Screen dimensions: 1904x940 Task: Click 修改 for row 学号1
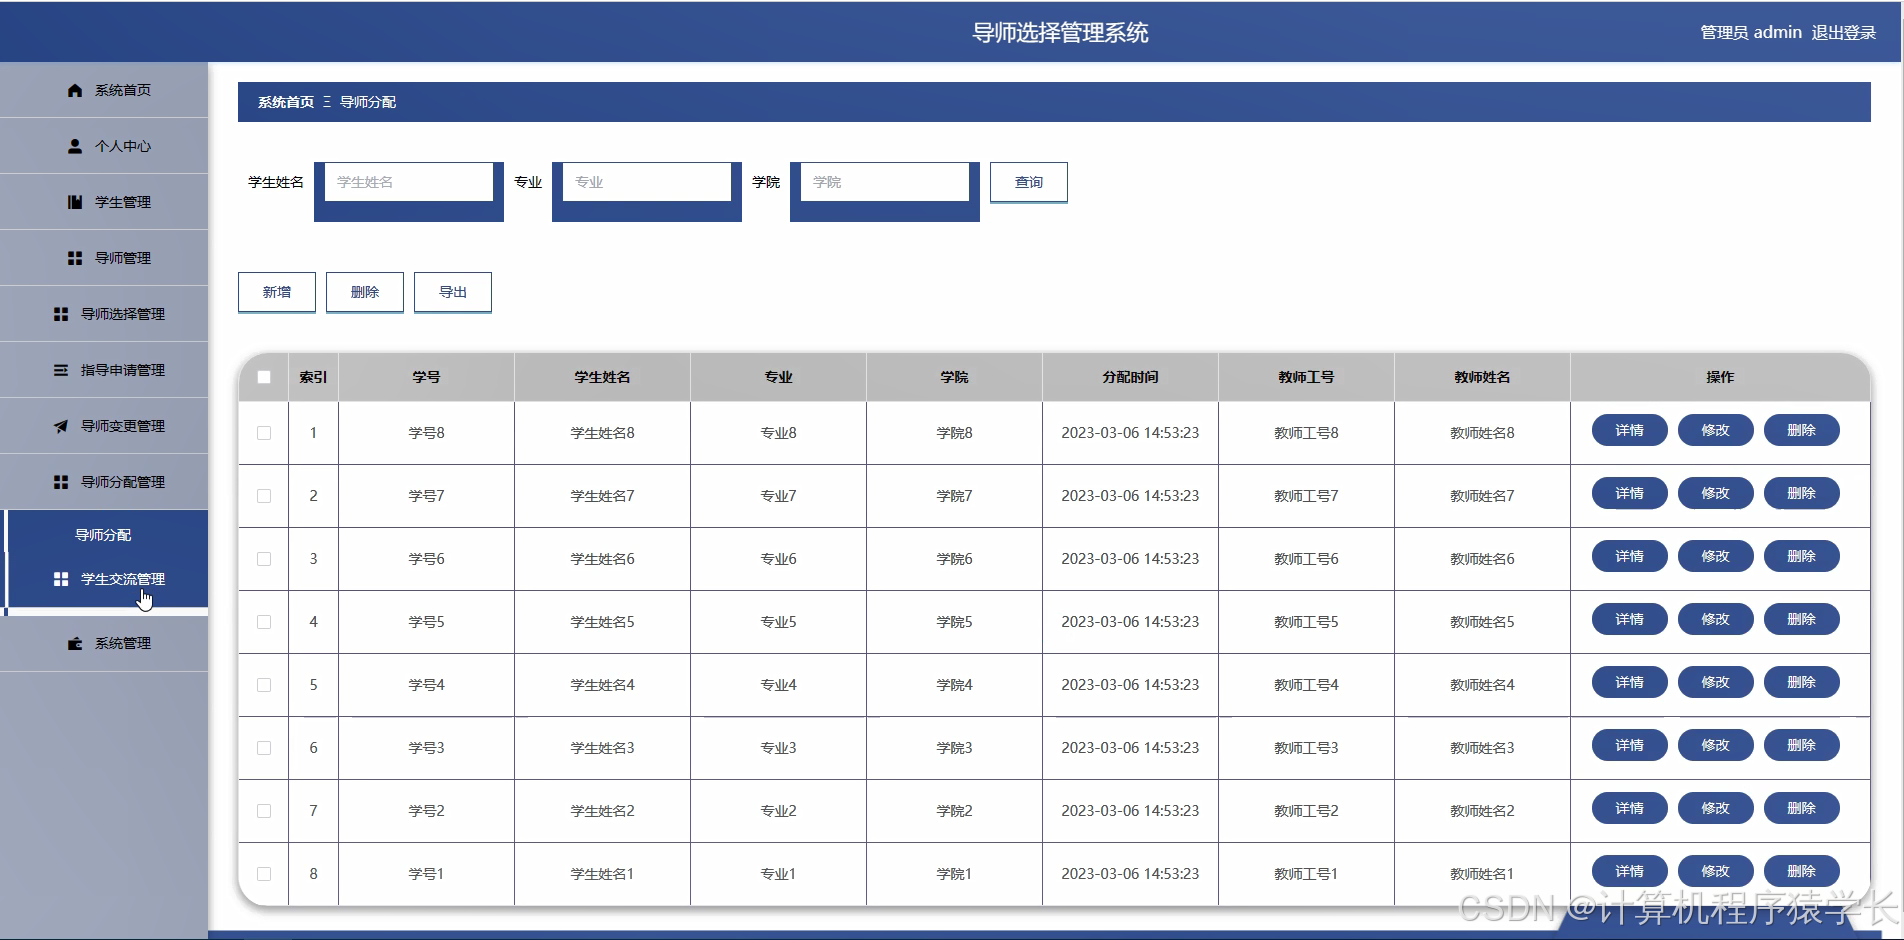pos(1716,871)
